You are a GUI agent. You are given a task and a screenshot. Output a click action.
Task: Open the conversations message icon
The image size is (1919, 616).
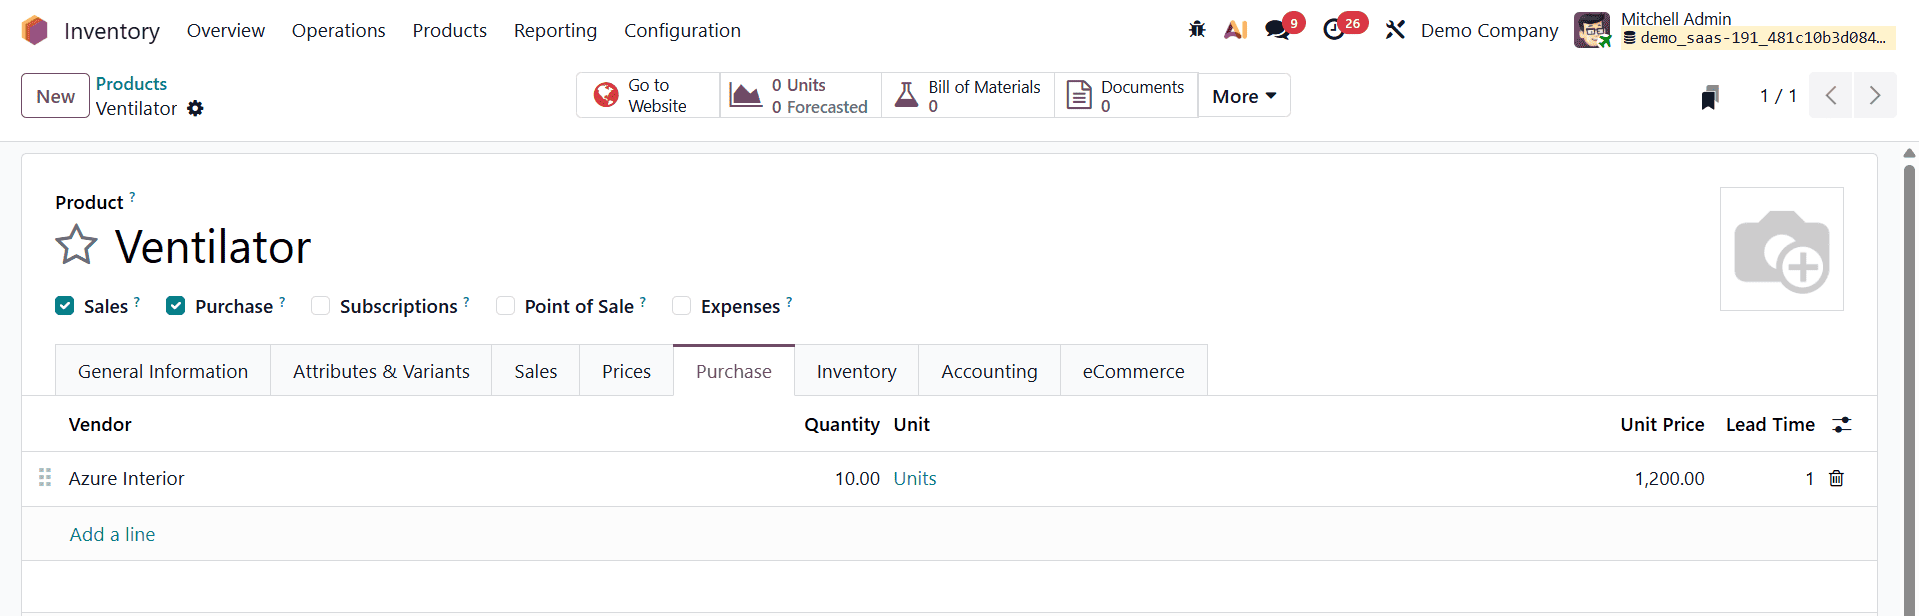[1277, 30]
